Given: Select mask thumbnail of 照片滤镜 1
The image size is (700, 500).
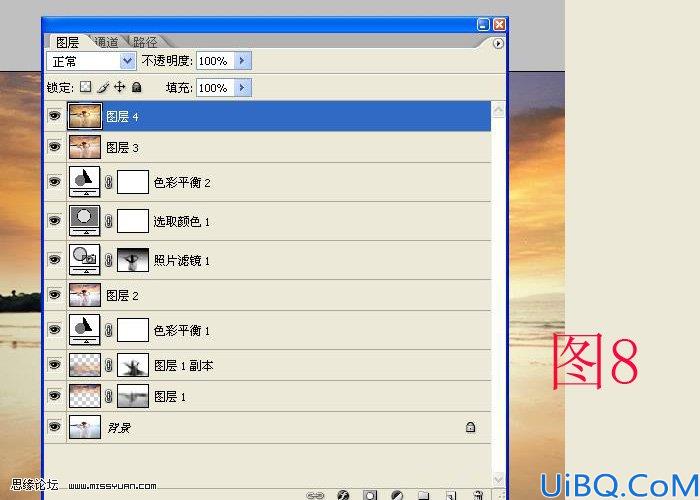Looking at the screenshot, I should 133,260.
